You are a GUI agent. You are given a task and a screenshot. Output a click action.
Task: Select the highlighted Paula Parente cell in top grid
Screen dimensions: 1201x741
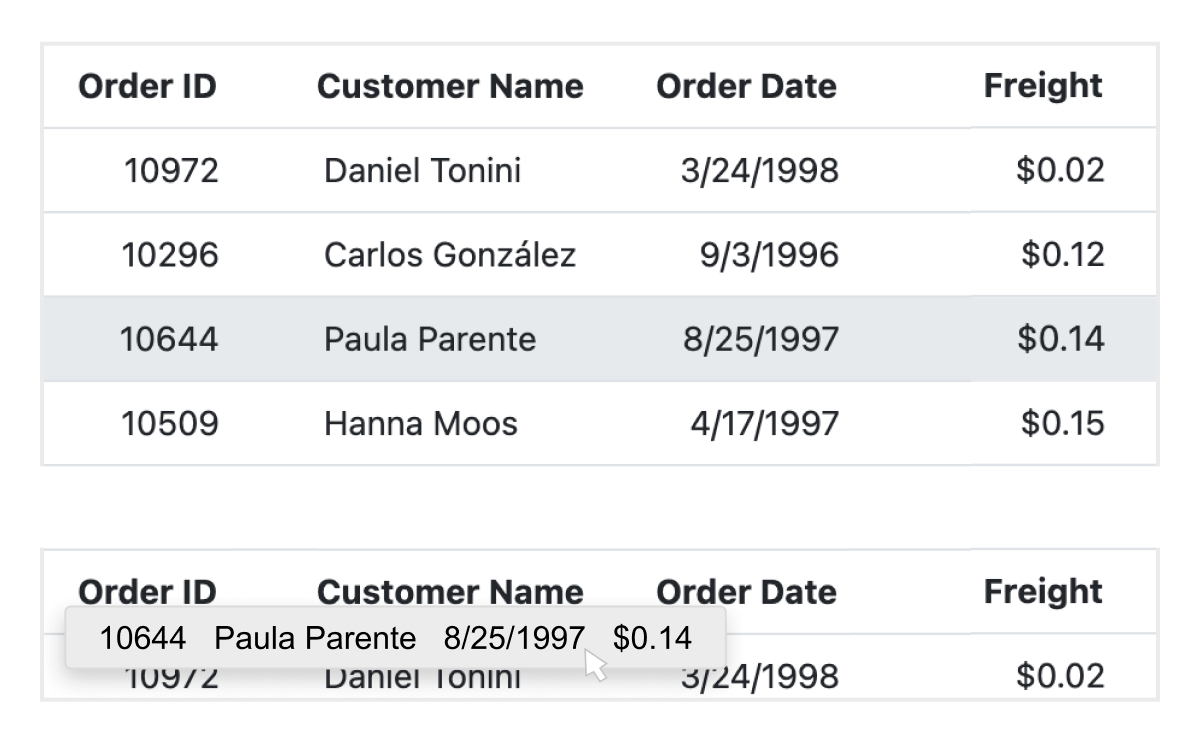430,340
